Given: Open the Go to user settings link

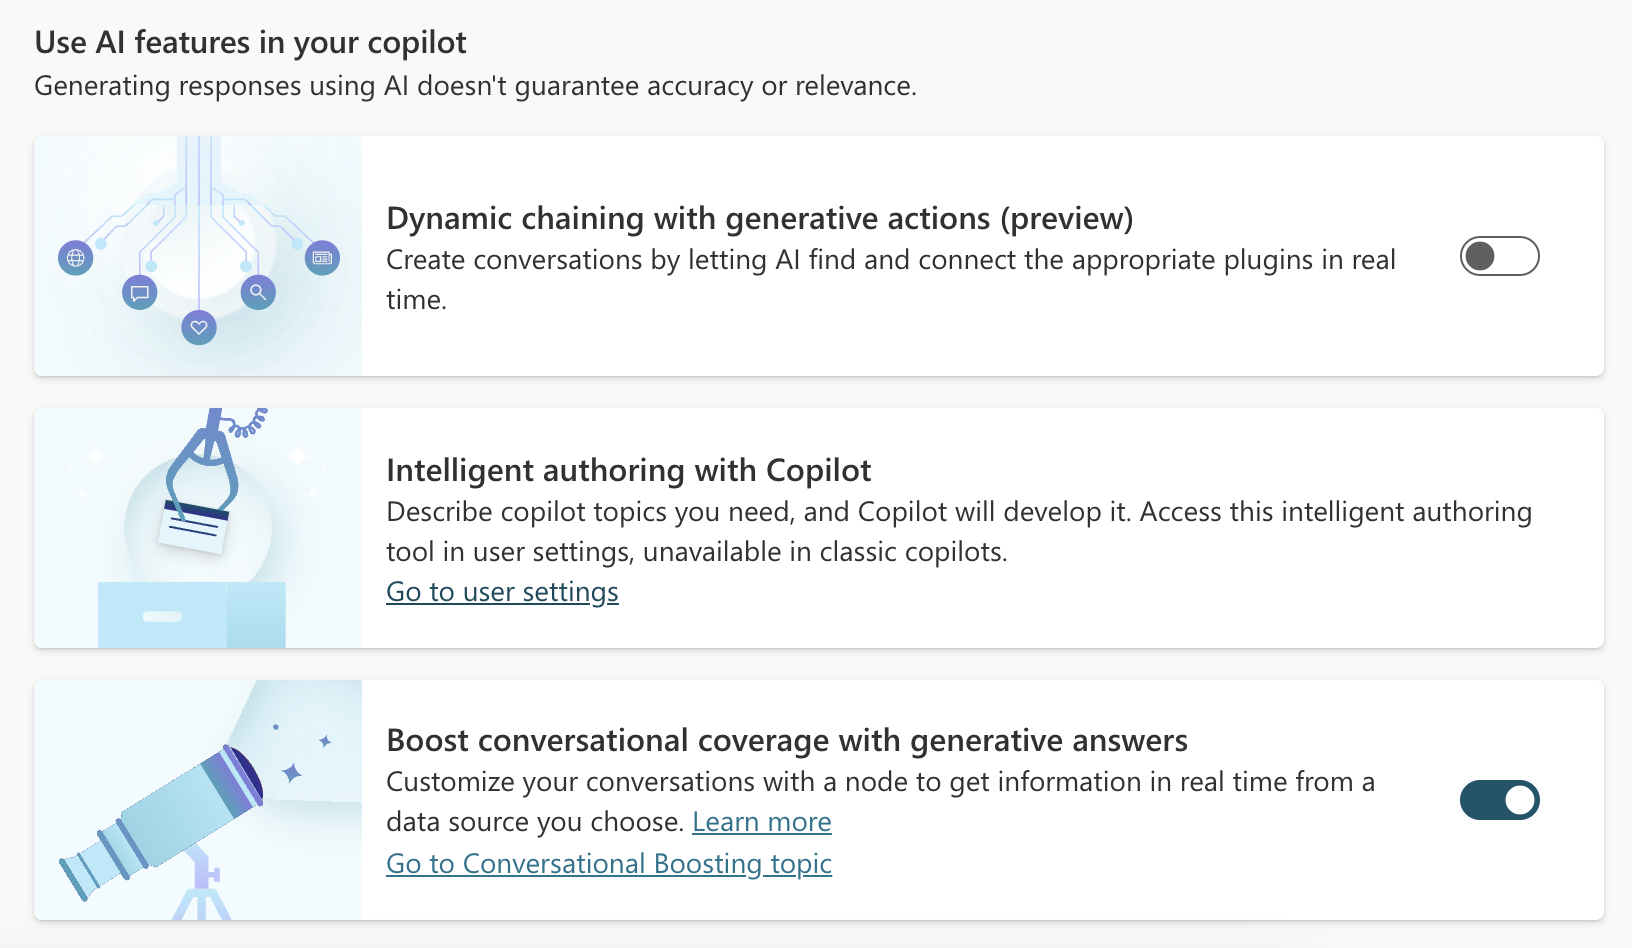Looking at the screenshot, I should point(502,592).
